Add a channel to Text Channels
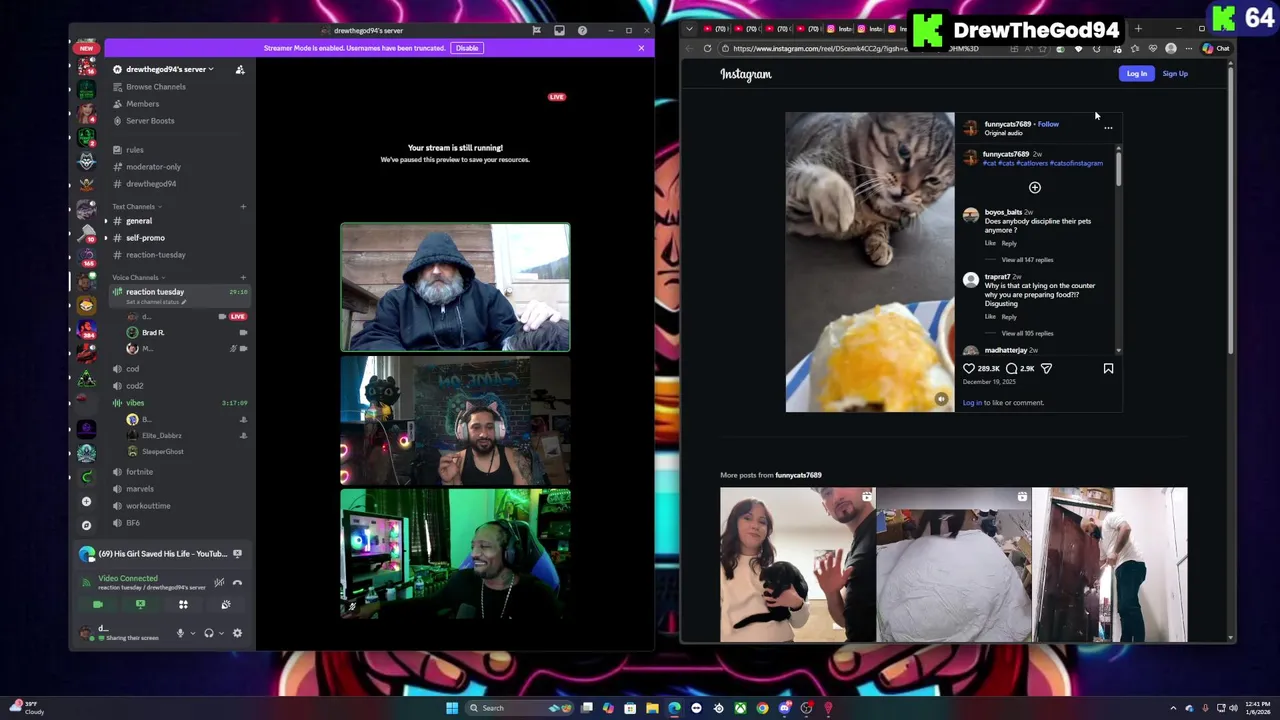Viewport: 1280px width, 720px height. point(243,207)
